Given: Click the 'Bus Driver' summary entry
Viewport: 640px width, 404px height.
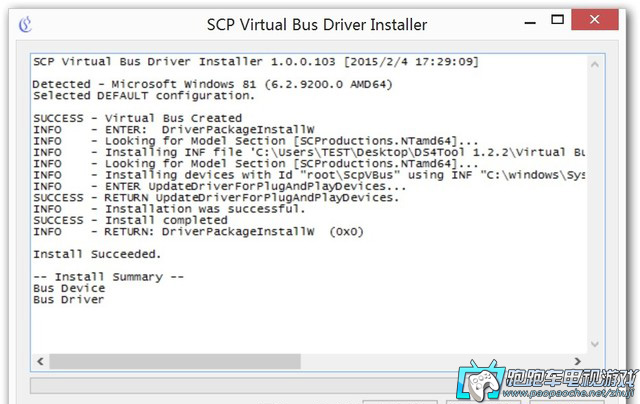Looking at the screenshot, I should [x=69, y=300].
